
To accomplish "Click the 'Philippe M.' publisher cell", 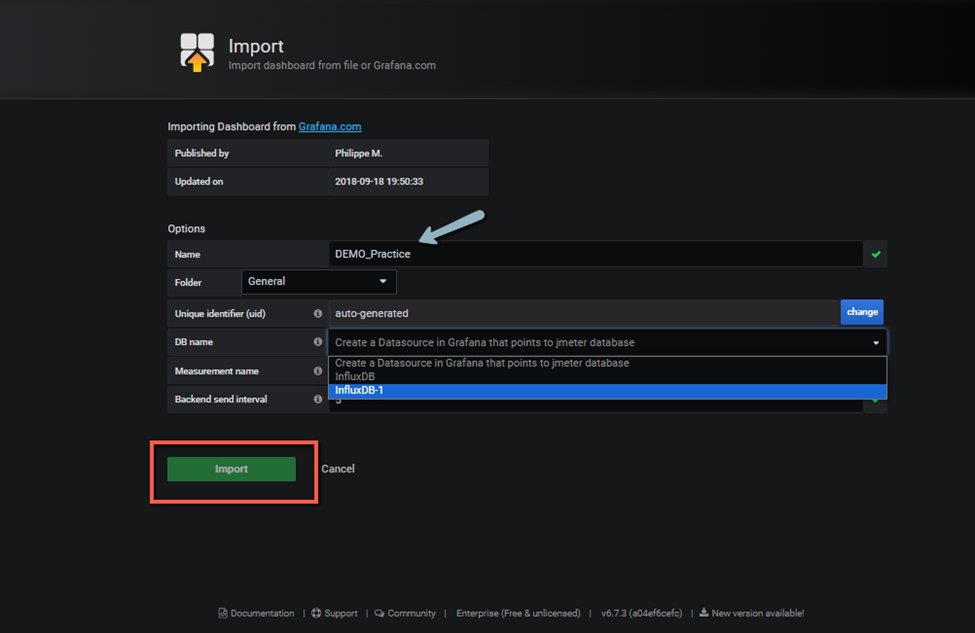I will click(408, 153).
